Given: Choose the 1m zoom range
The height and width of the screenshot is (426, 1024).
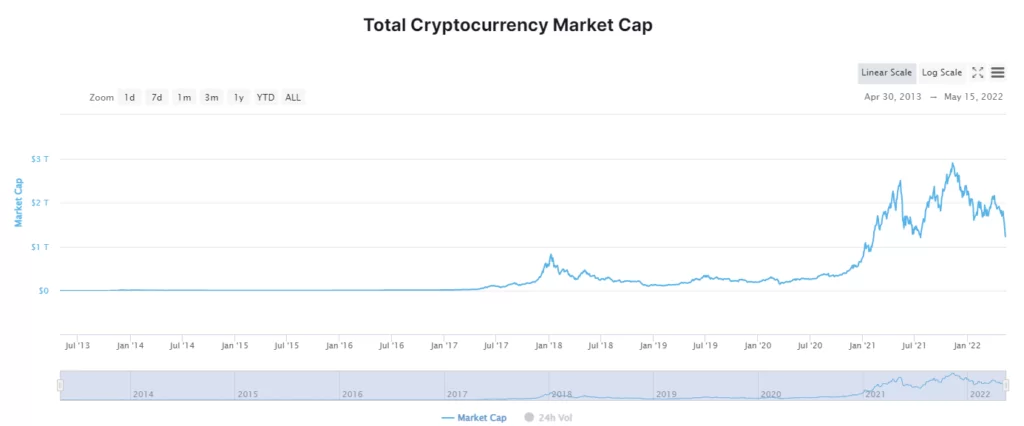Looking at the screenshot, I should [x=184, y=97].
